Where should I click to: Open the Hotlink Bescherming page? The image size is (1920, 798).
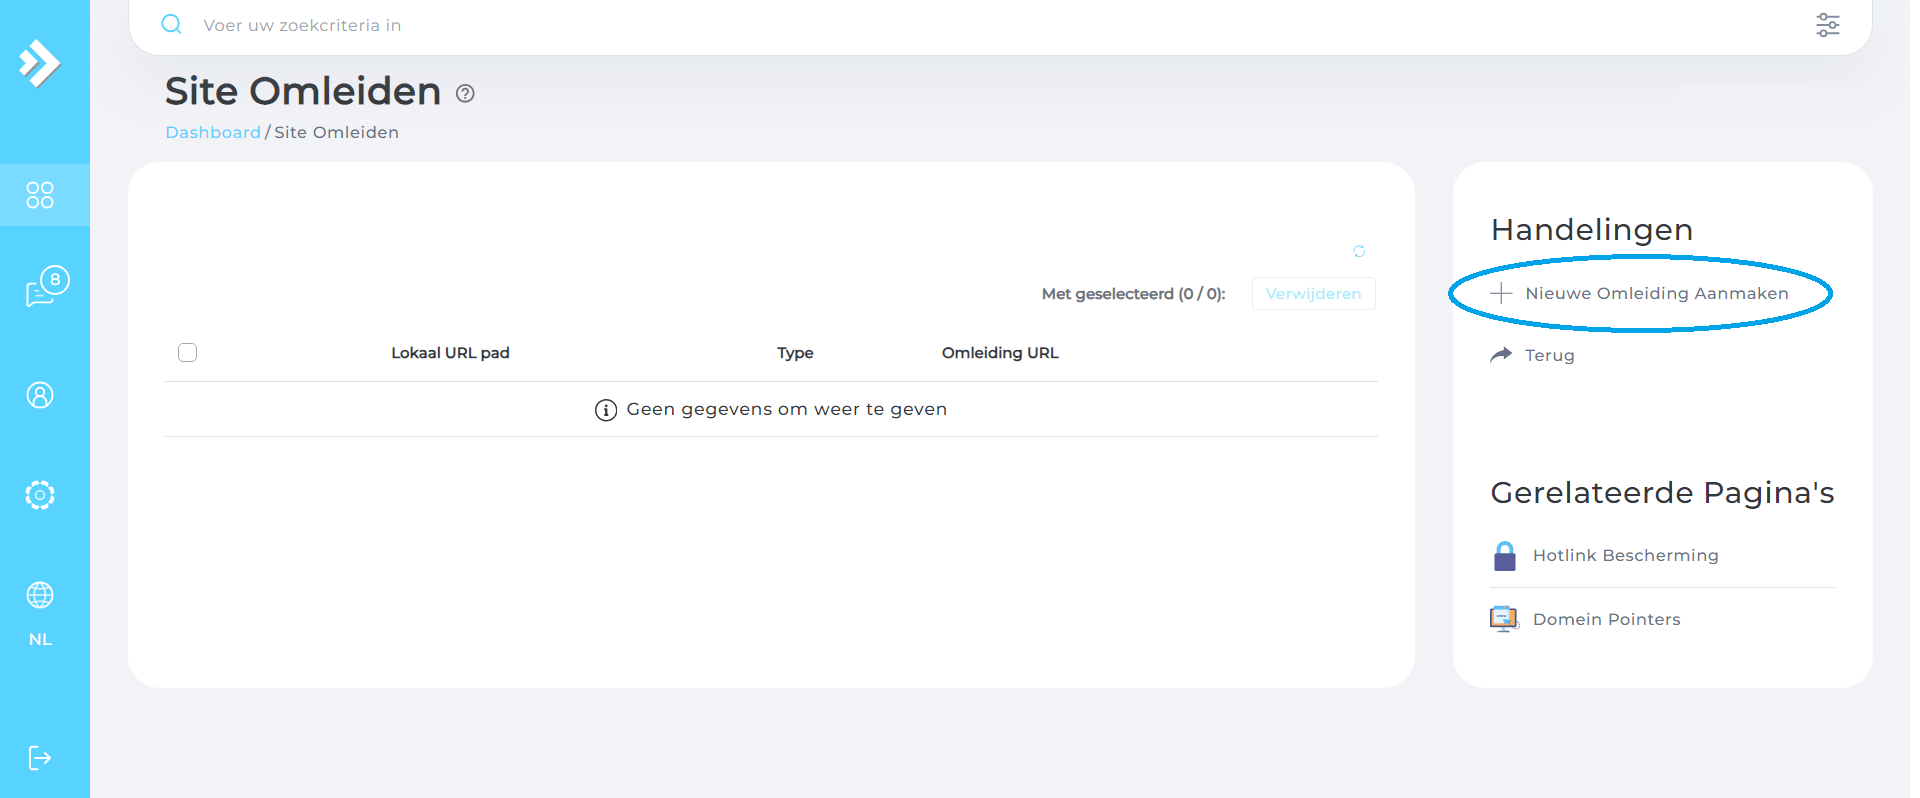click(1625, 555)
